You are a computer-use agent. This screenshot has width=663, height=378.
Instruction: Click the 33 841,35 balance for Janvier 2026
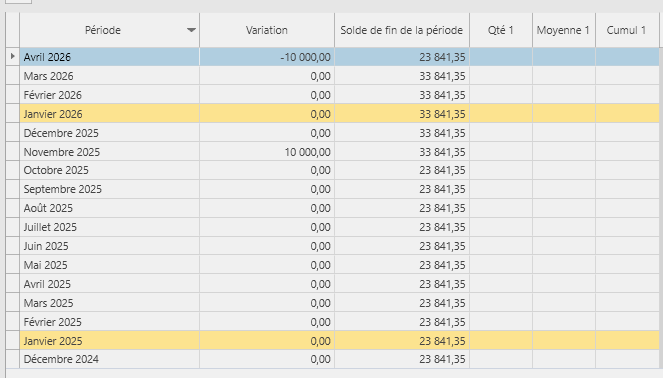[442, 114]
